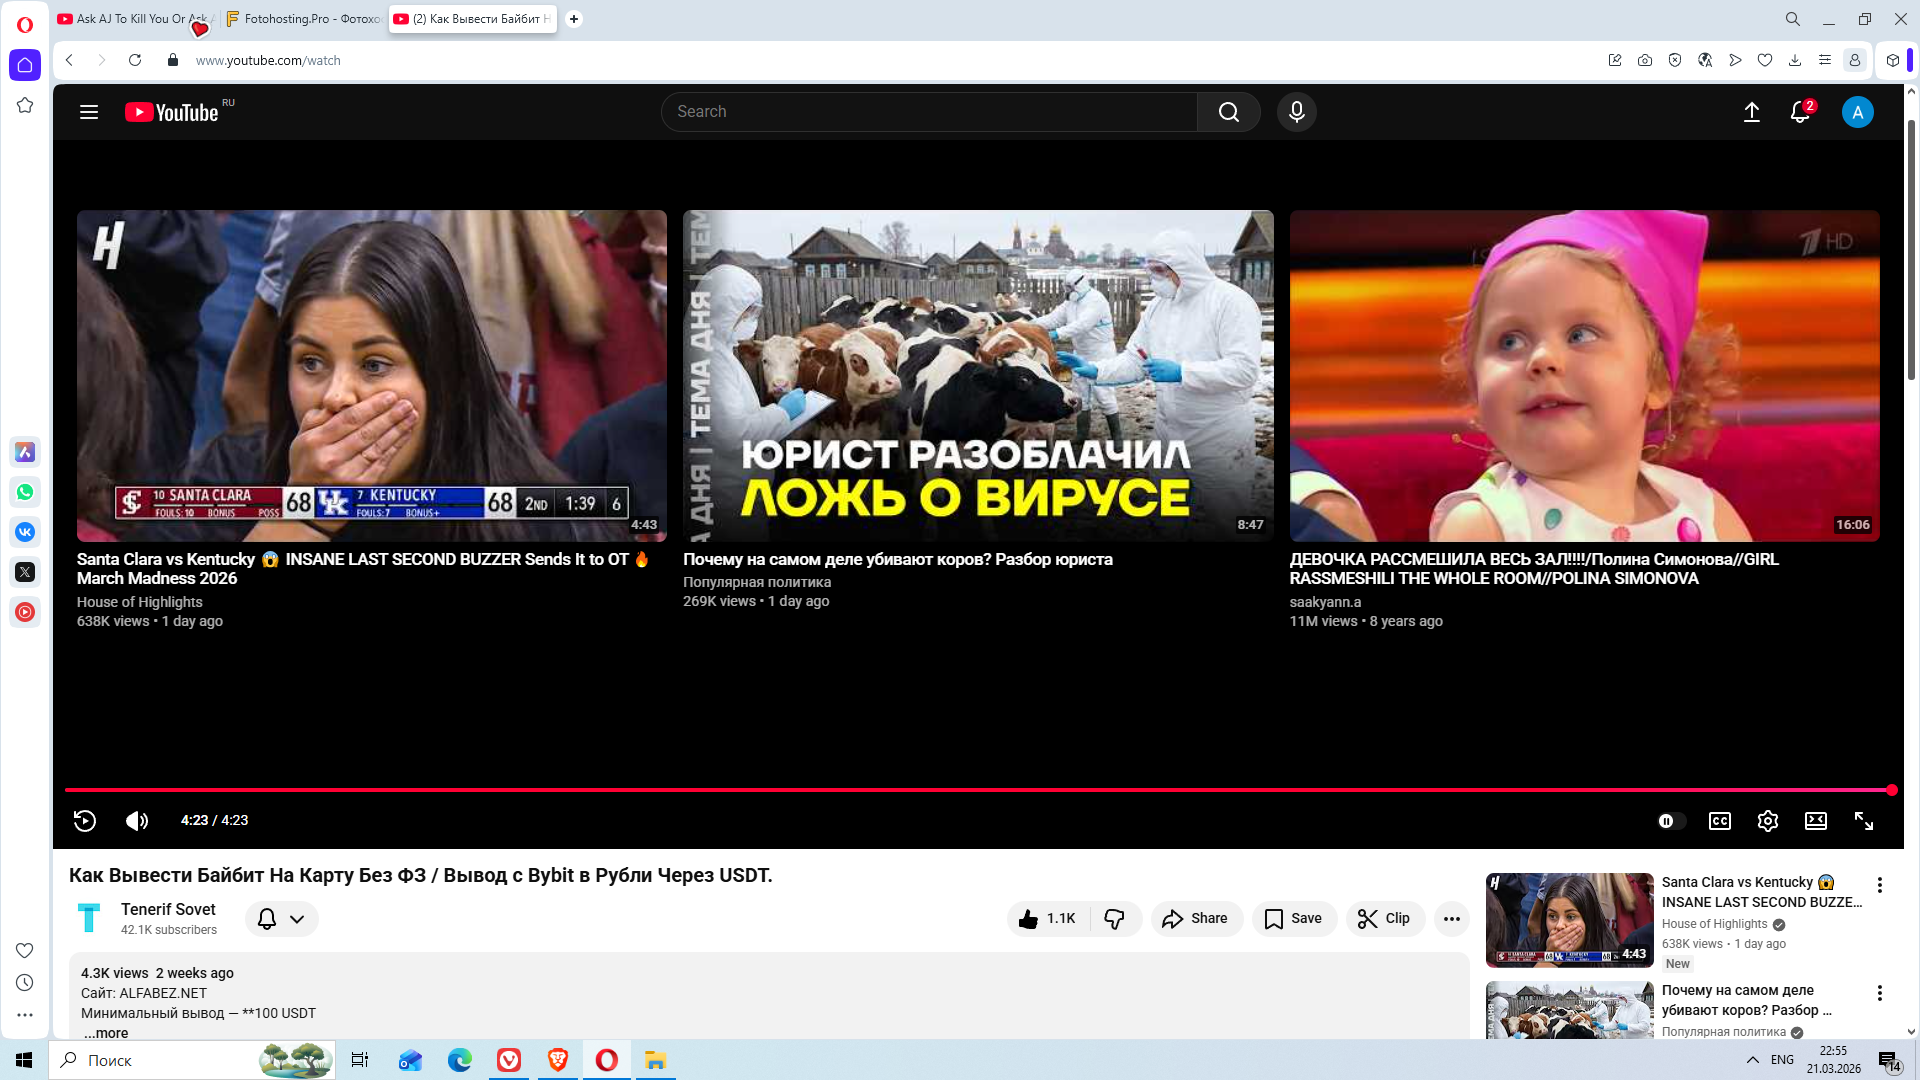Enter fullscreen mode in the player
The height and width of the screenshot is (1080, 1920).
pos(1864,821)
